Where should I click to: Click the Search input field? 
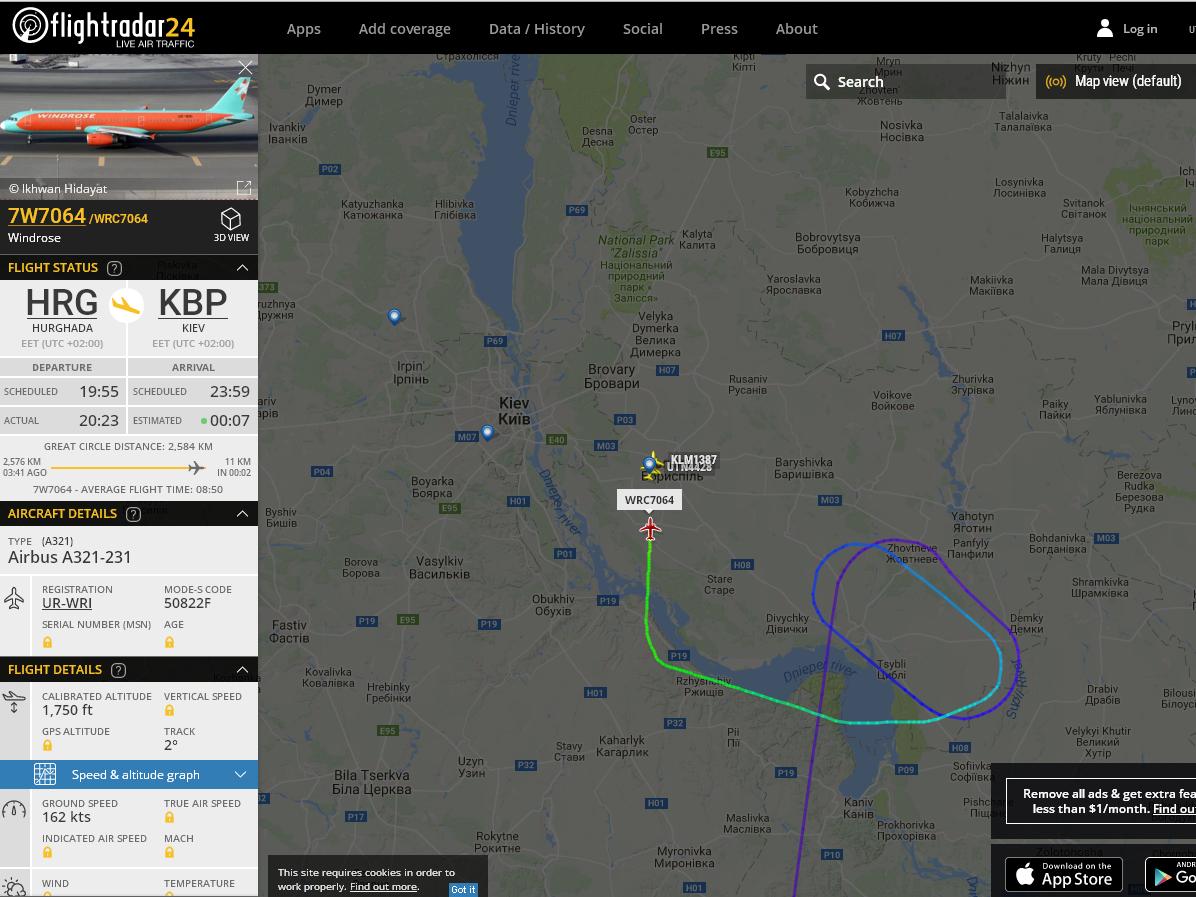pos(905,82)
